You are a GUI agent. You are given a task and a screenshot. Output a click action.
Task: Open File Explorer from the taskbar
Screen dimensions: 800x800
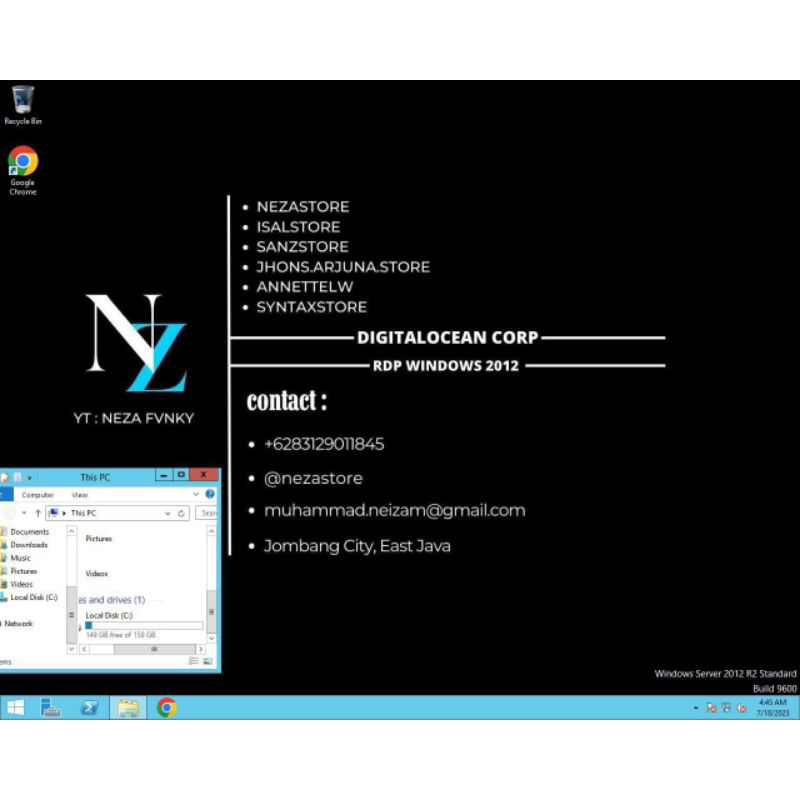[128, 707]
